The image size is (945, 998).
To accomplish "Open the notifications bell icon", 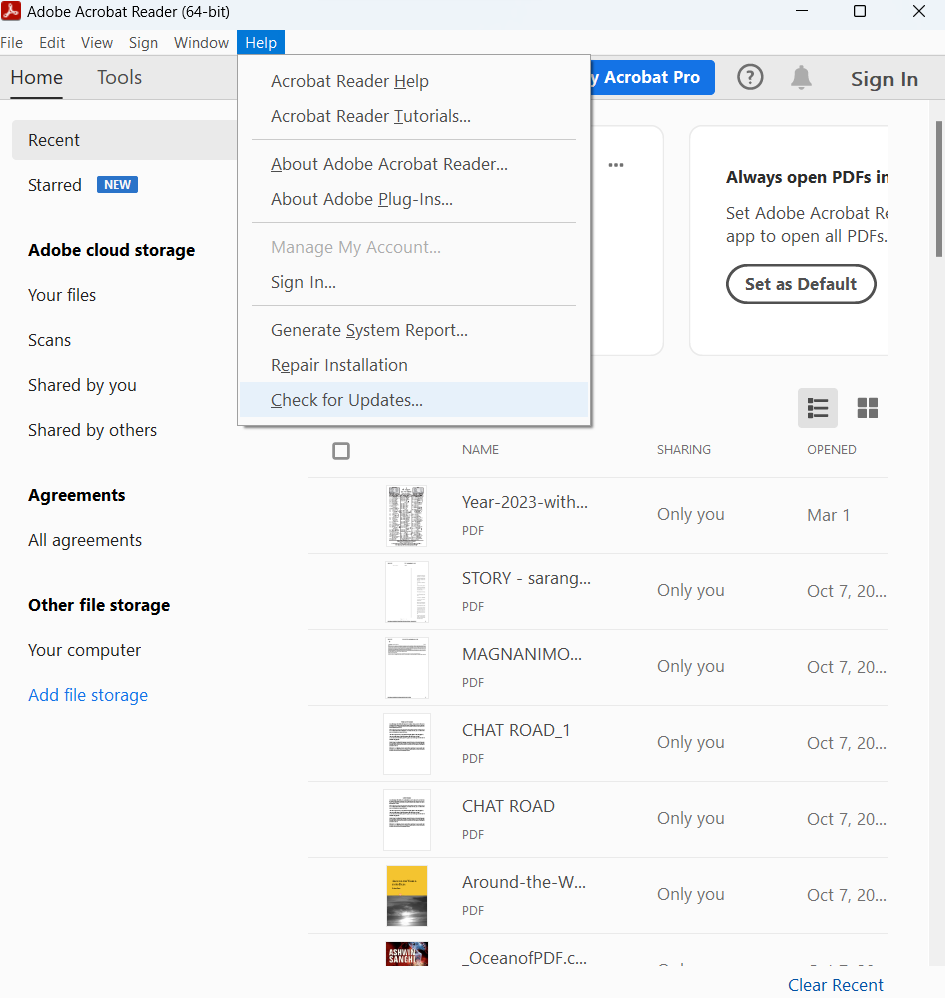I will (x=801, y=78).
